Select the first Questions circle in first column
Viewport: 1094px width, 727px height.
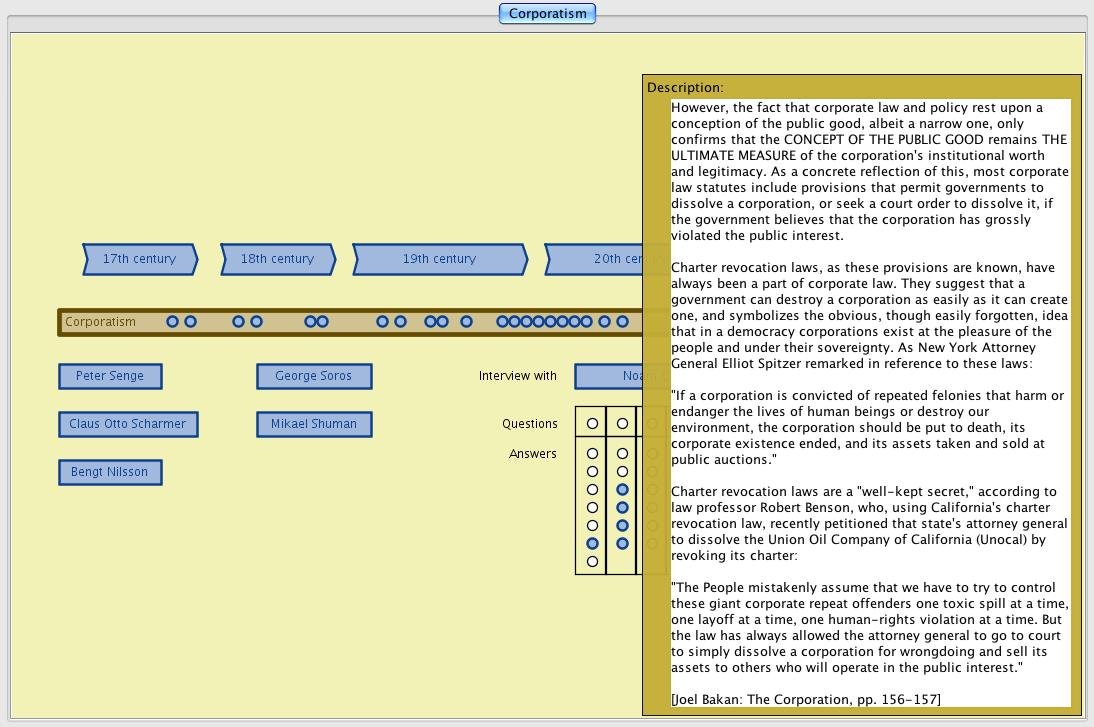pyautogui.click(x=592, y=424)
